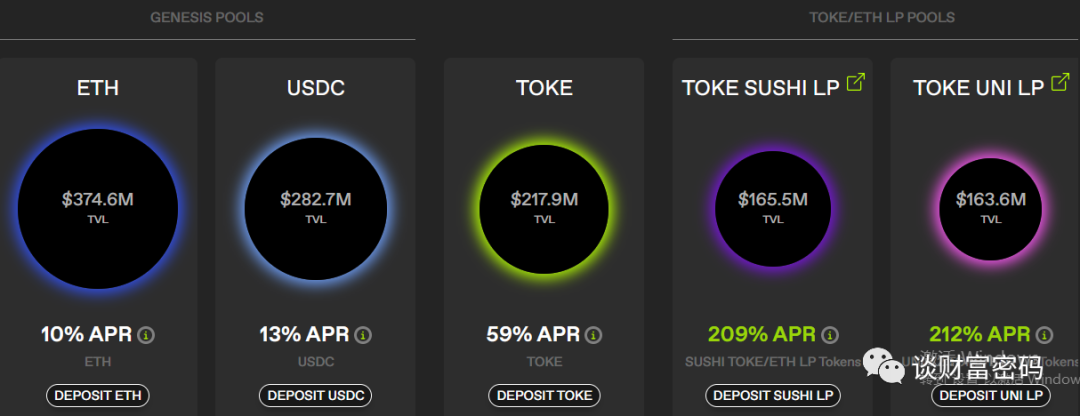This screenshot has height=416, width=1080.
Task: Click the info icon beside 59% APR
Action: coord(593,335)
